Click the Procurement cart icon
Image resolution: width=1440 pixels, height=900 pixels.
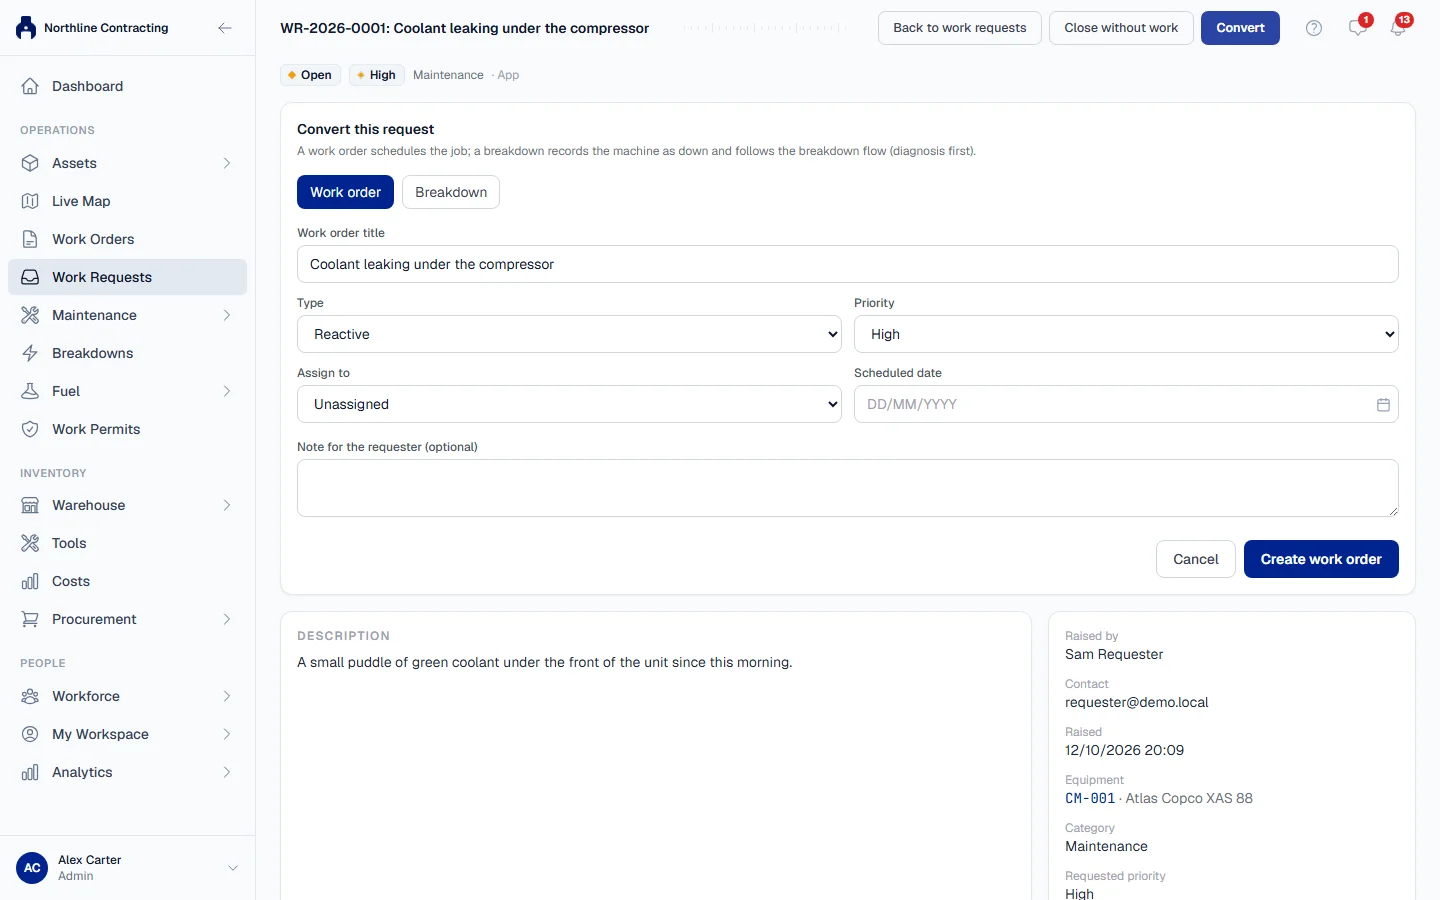[x=30, y=619]
